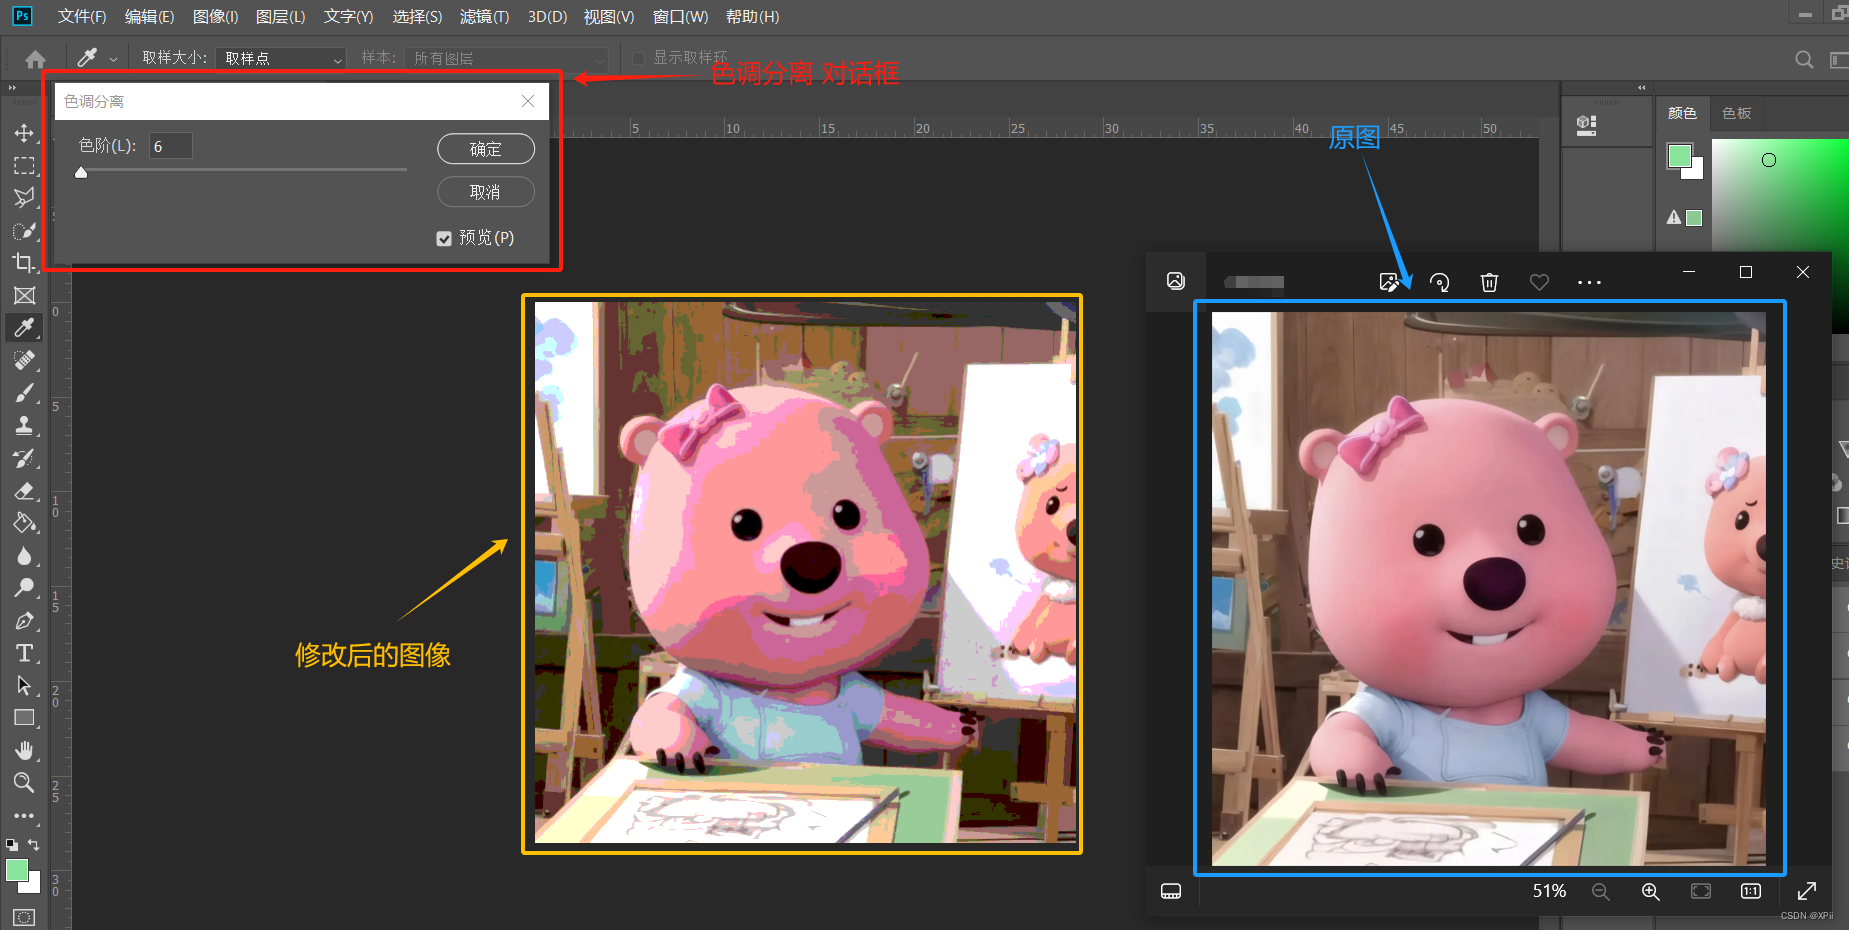Delete image using trash icon in viewer
The width and height of the screenshot is (1849, 930).
click(1489, 282)
